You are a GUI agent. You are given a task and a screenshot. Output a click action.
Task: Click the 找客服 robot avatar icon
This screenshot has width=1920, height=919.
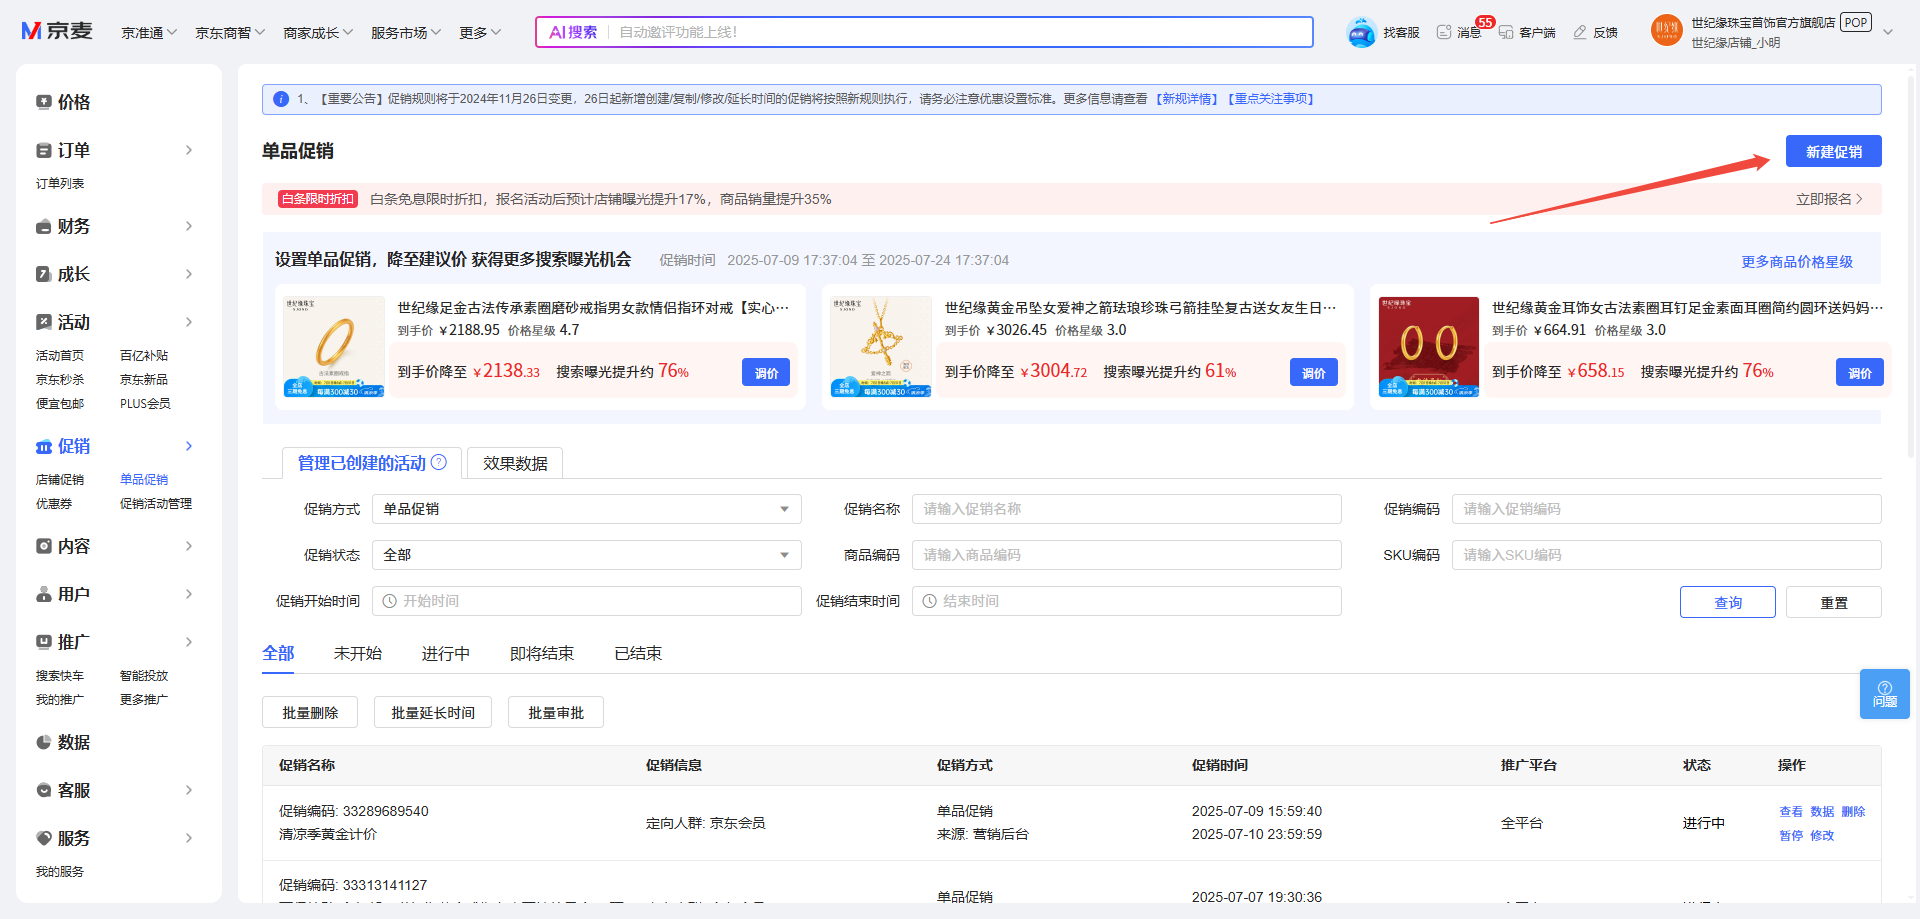tap(1361, 33)
